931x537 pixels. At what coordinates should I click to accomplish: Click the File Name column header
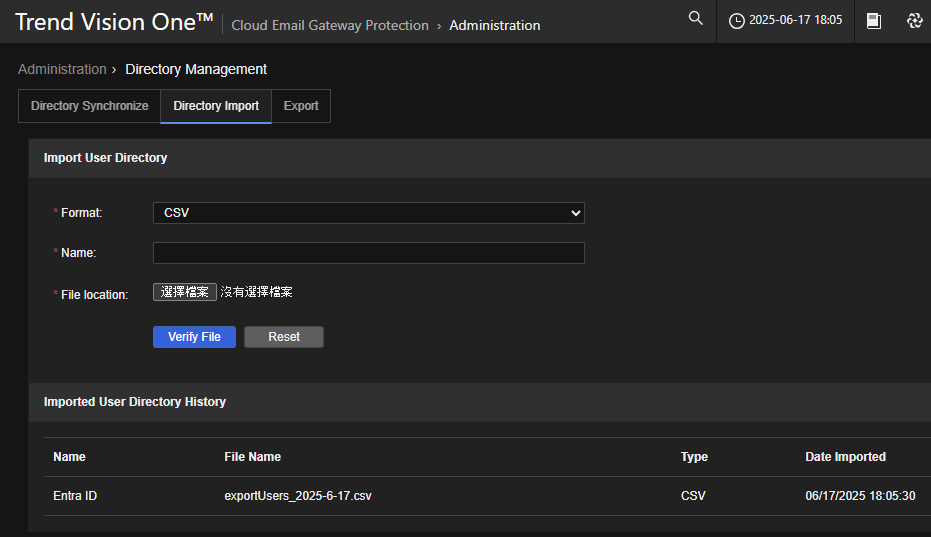pyautogui.click(x=252, y=457)
